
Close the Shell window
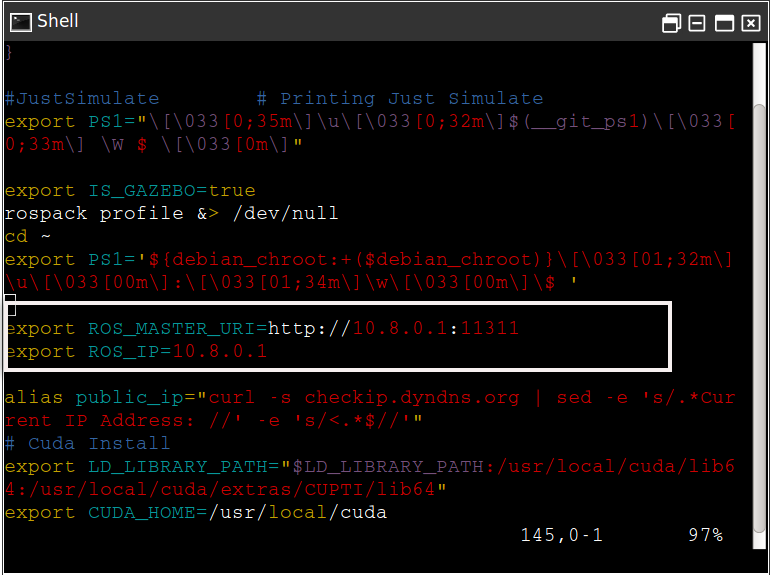click(751, 23)
